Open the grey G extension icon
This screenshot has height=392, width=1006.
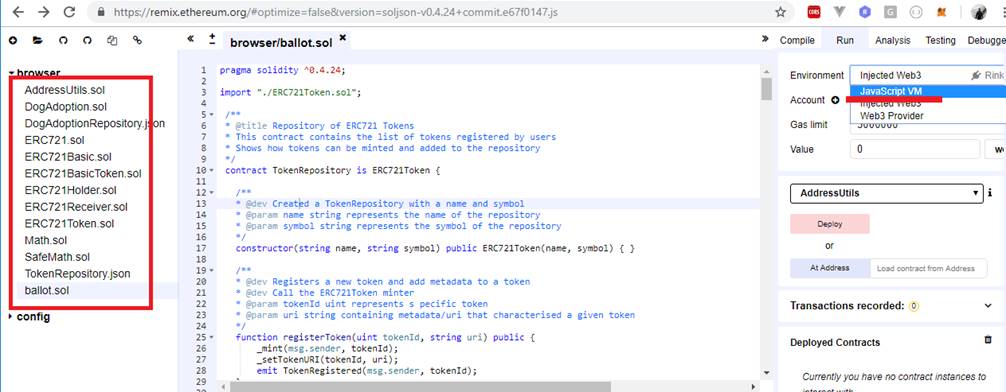890,12
